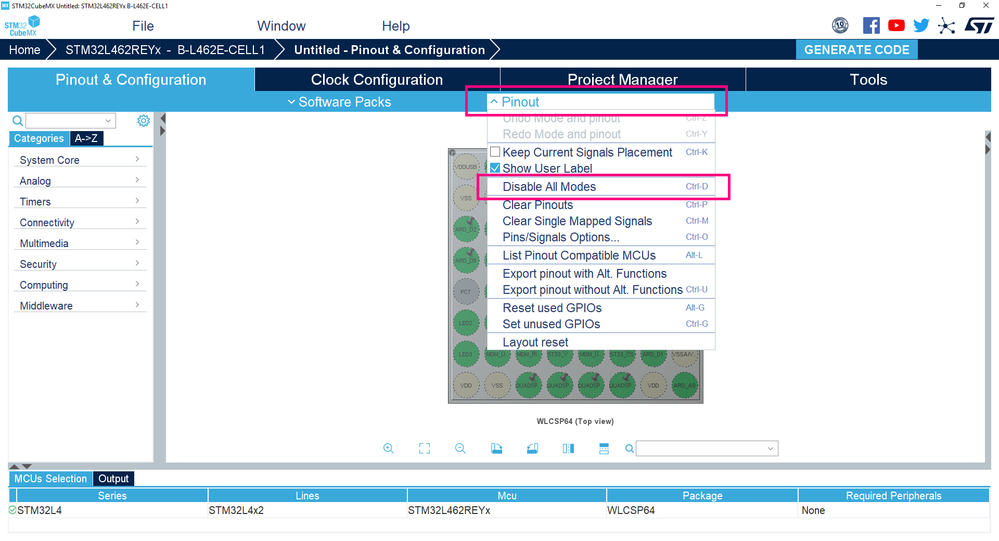Collapse the Pinout dropdown menu

(600, 102)
